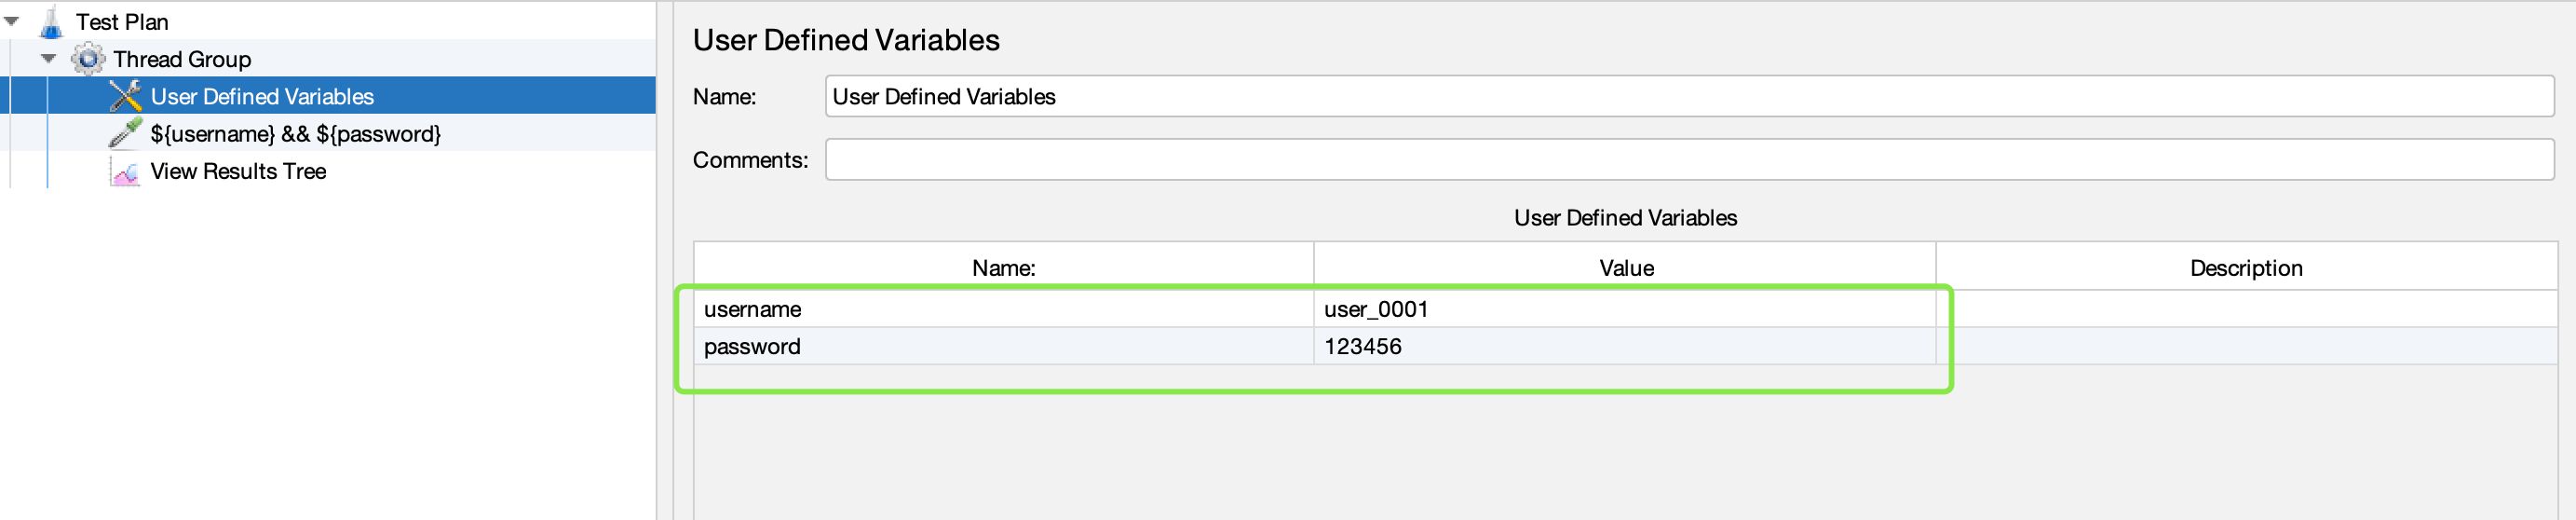Open the View Results Tree listener
Viewport: 2576px width, 520px height.
(238, 171)
